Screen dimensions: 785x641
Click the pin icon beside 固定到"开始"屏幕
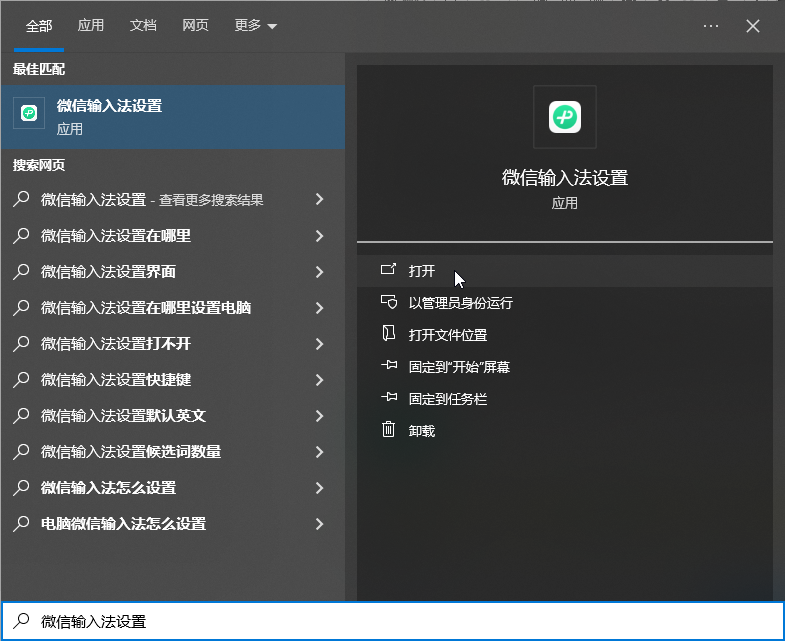point(389,366)
